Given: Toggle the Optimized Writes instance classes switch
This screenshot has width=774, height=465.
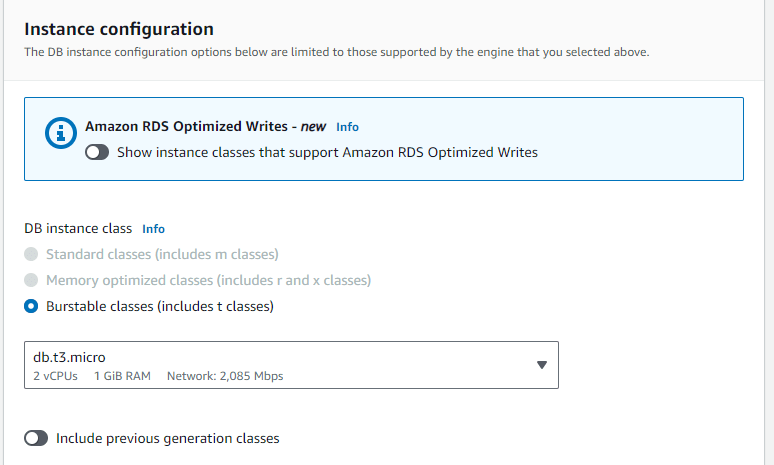Looking at the screenshot, I should 97,153.
